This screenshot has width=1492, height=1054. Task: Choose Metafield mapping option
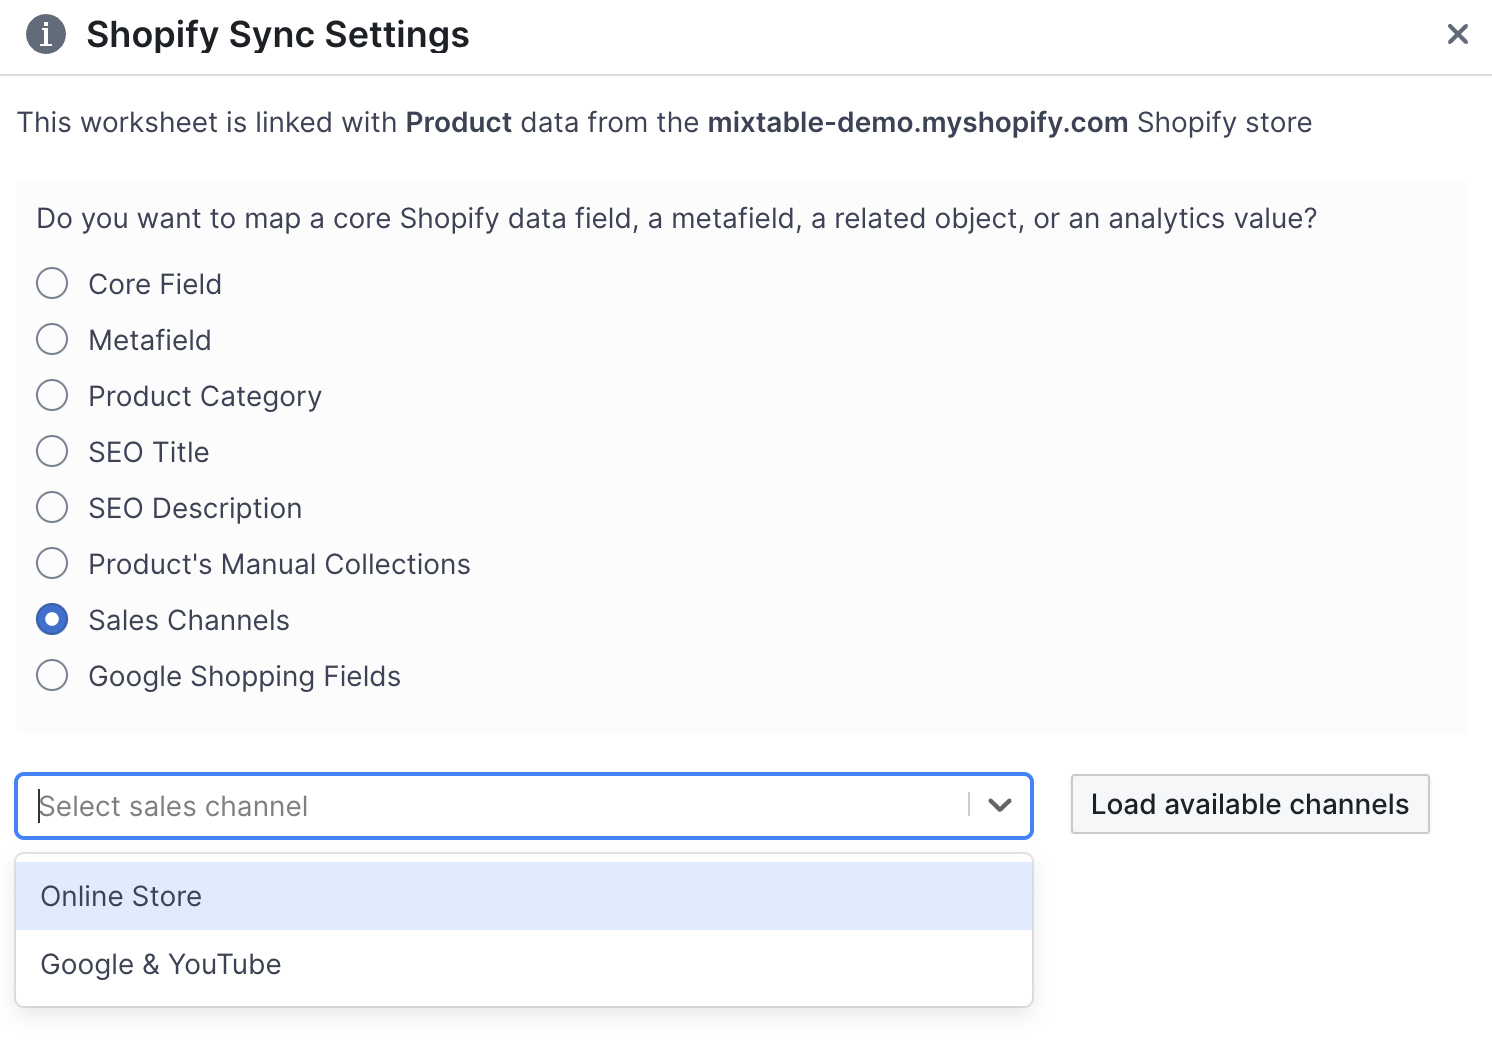[x=52, y=339]
